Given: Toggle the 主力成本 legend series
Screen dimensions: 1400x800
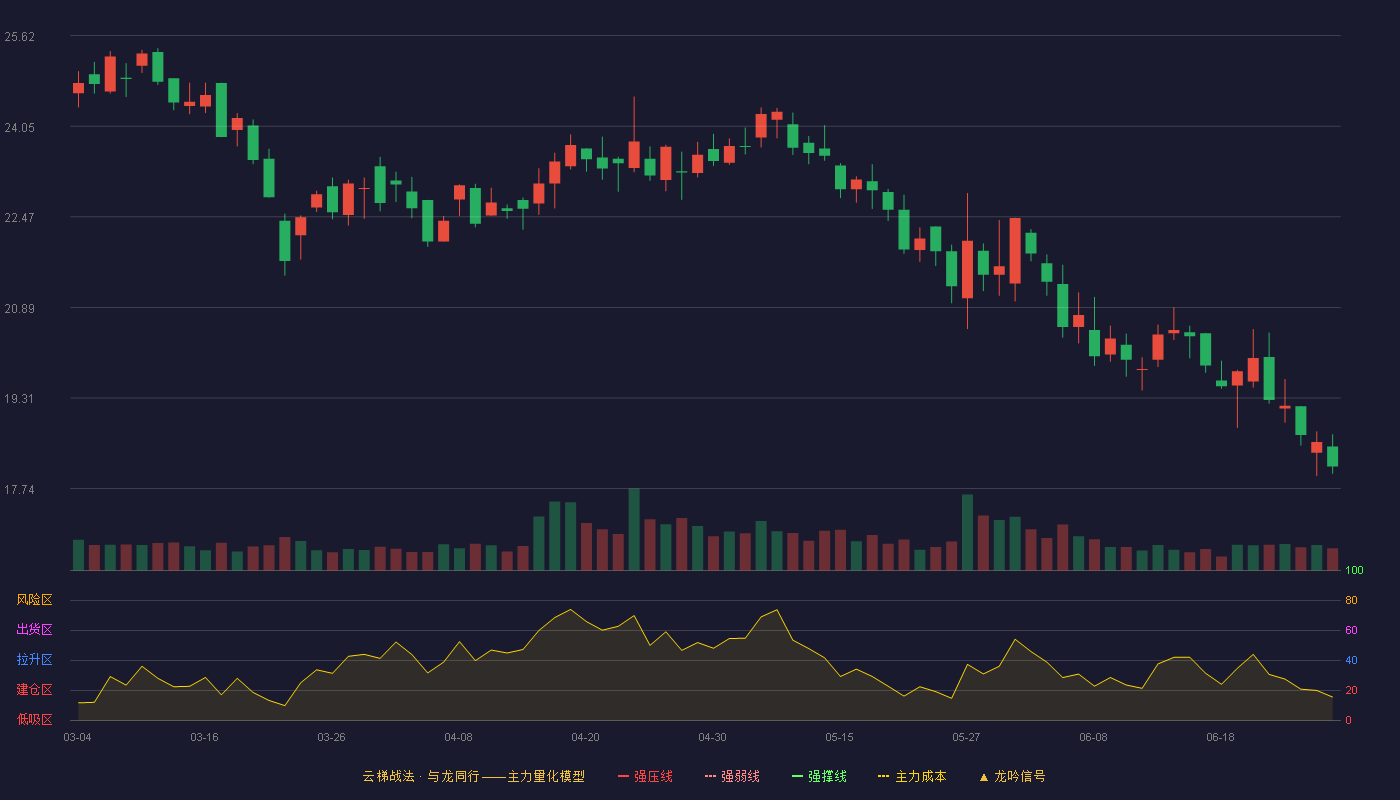Looking at the screenshot, I should [x=912, y=776].
